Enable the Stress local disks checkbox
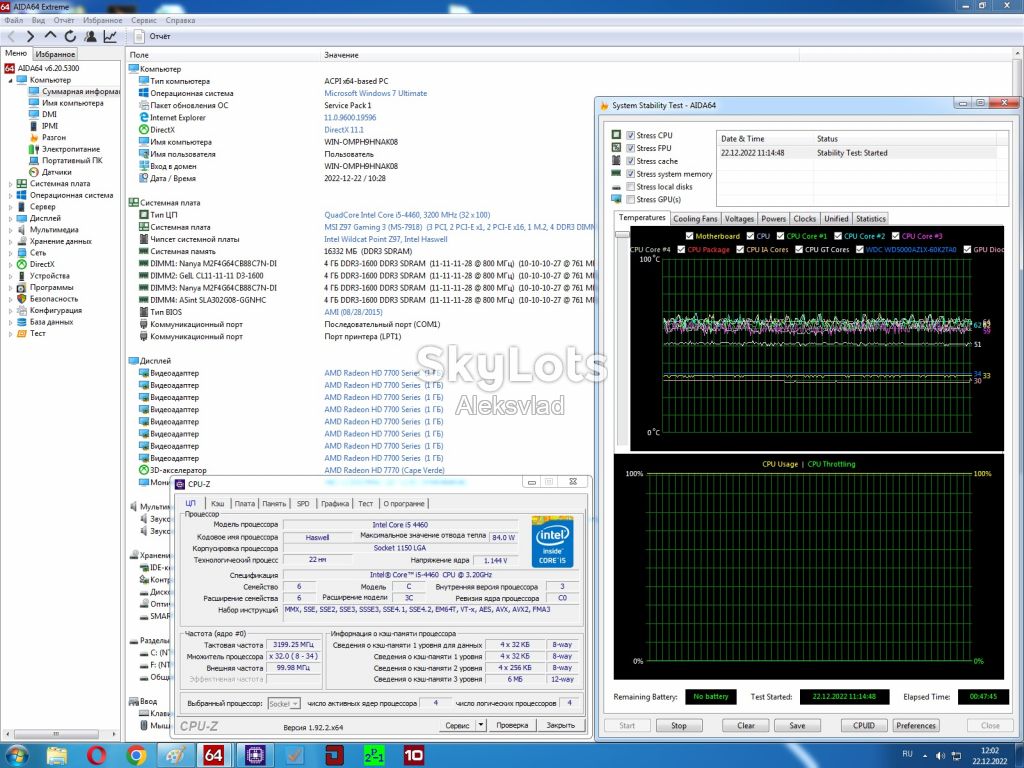 pyautogui.click(x=630, y=187)
